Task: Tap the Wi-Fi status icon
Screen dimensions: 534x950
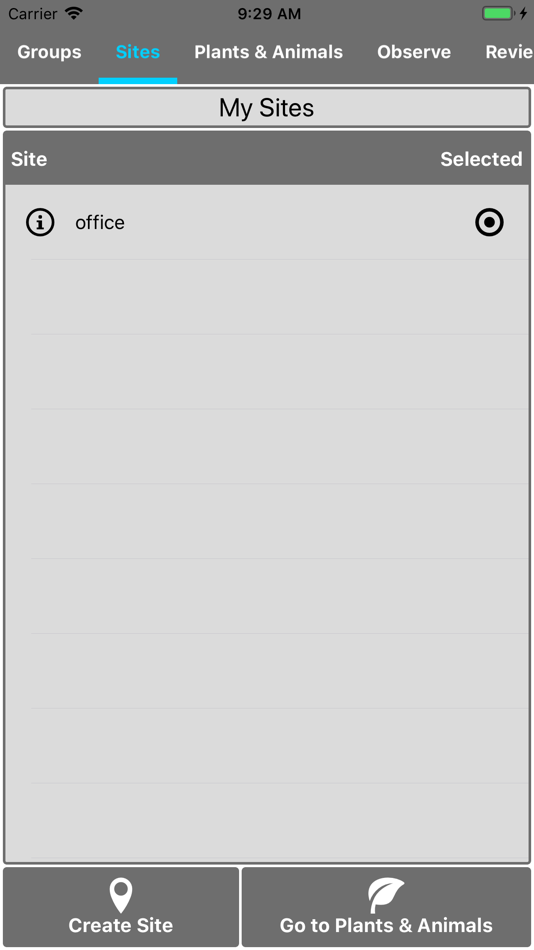Action: pos(74,13)
